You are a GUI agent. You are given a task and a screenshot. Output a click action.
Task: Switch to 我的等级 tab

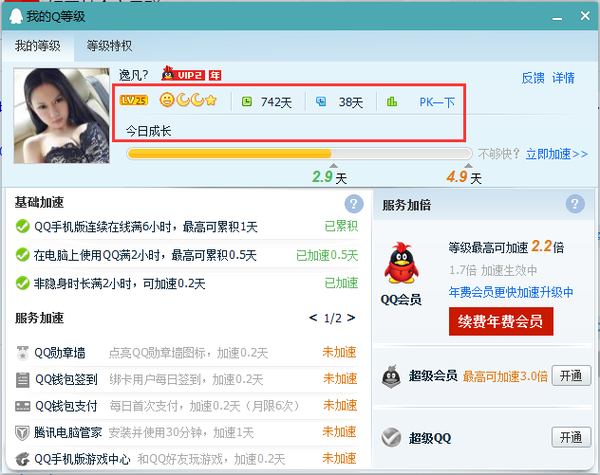point(38,46)
